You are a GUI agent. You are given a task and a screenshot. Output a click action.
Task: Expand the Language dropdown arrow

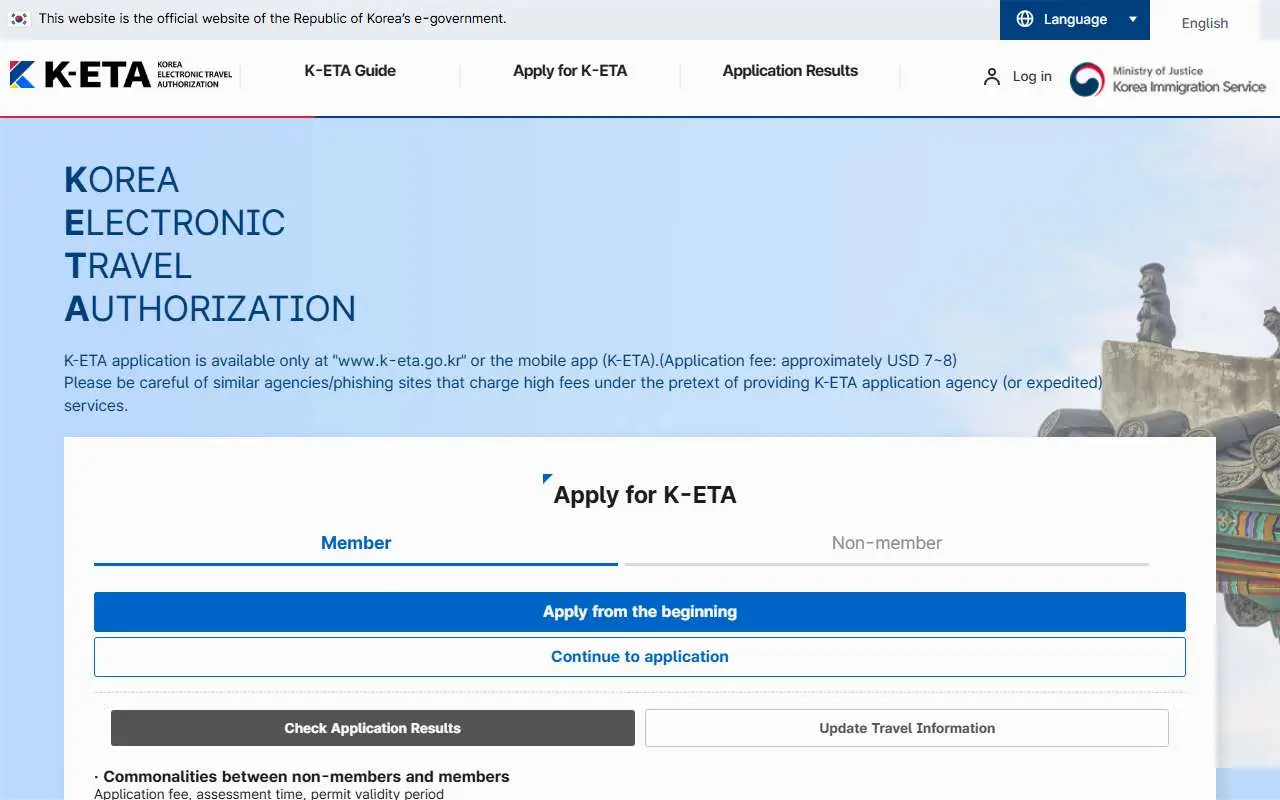coord(1133,19)
